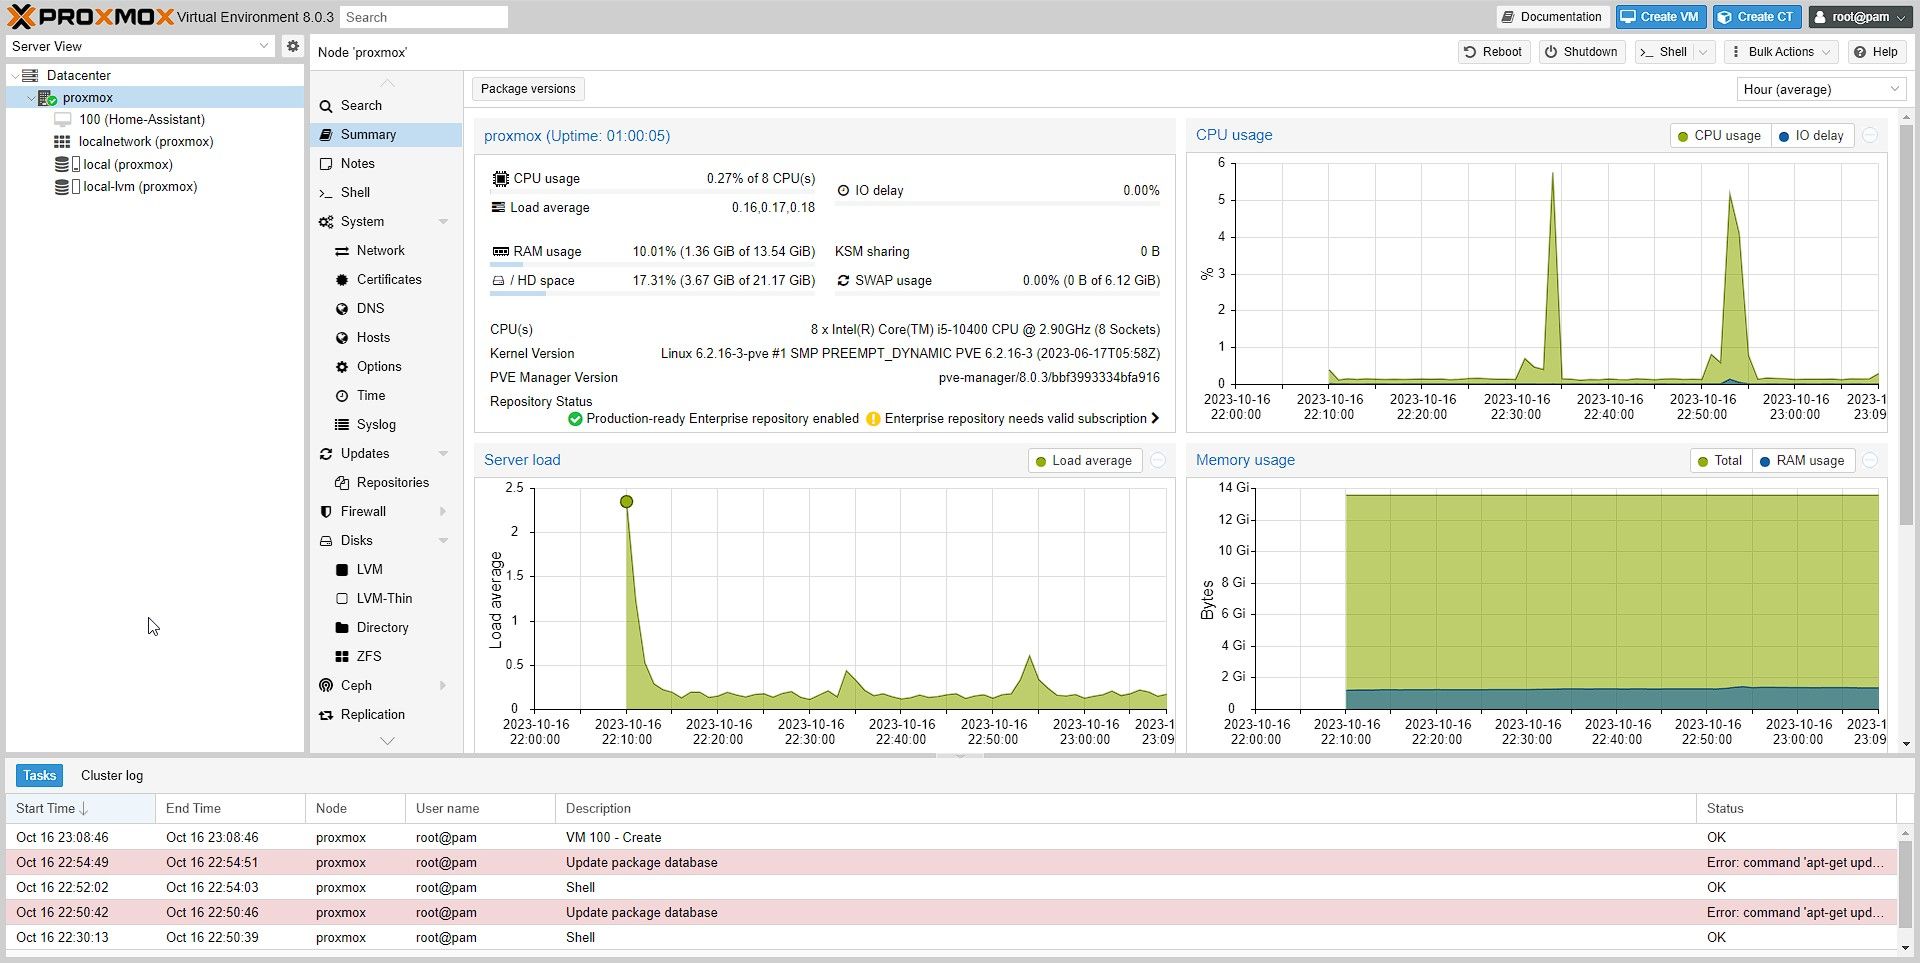Click the Create VM button
1920x963 pixels.
tap(1660, 16)
